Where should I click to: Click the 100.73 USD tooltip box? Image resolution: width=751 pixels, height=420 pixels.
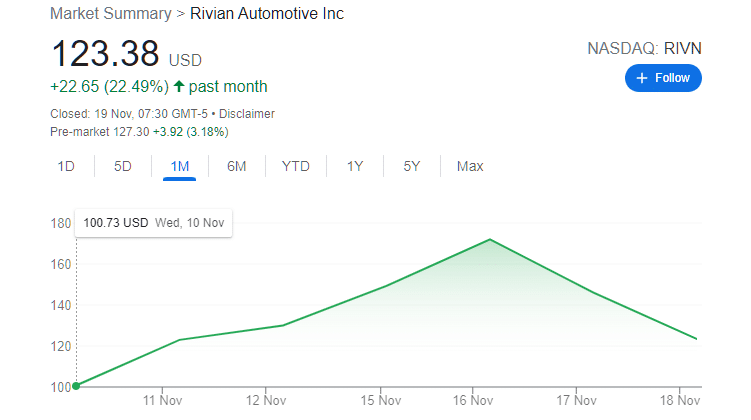[154, 223]
